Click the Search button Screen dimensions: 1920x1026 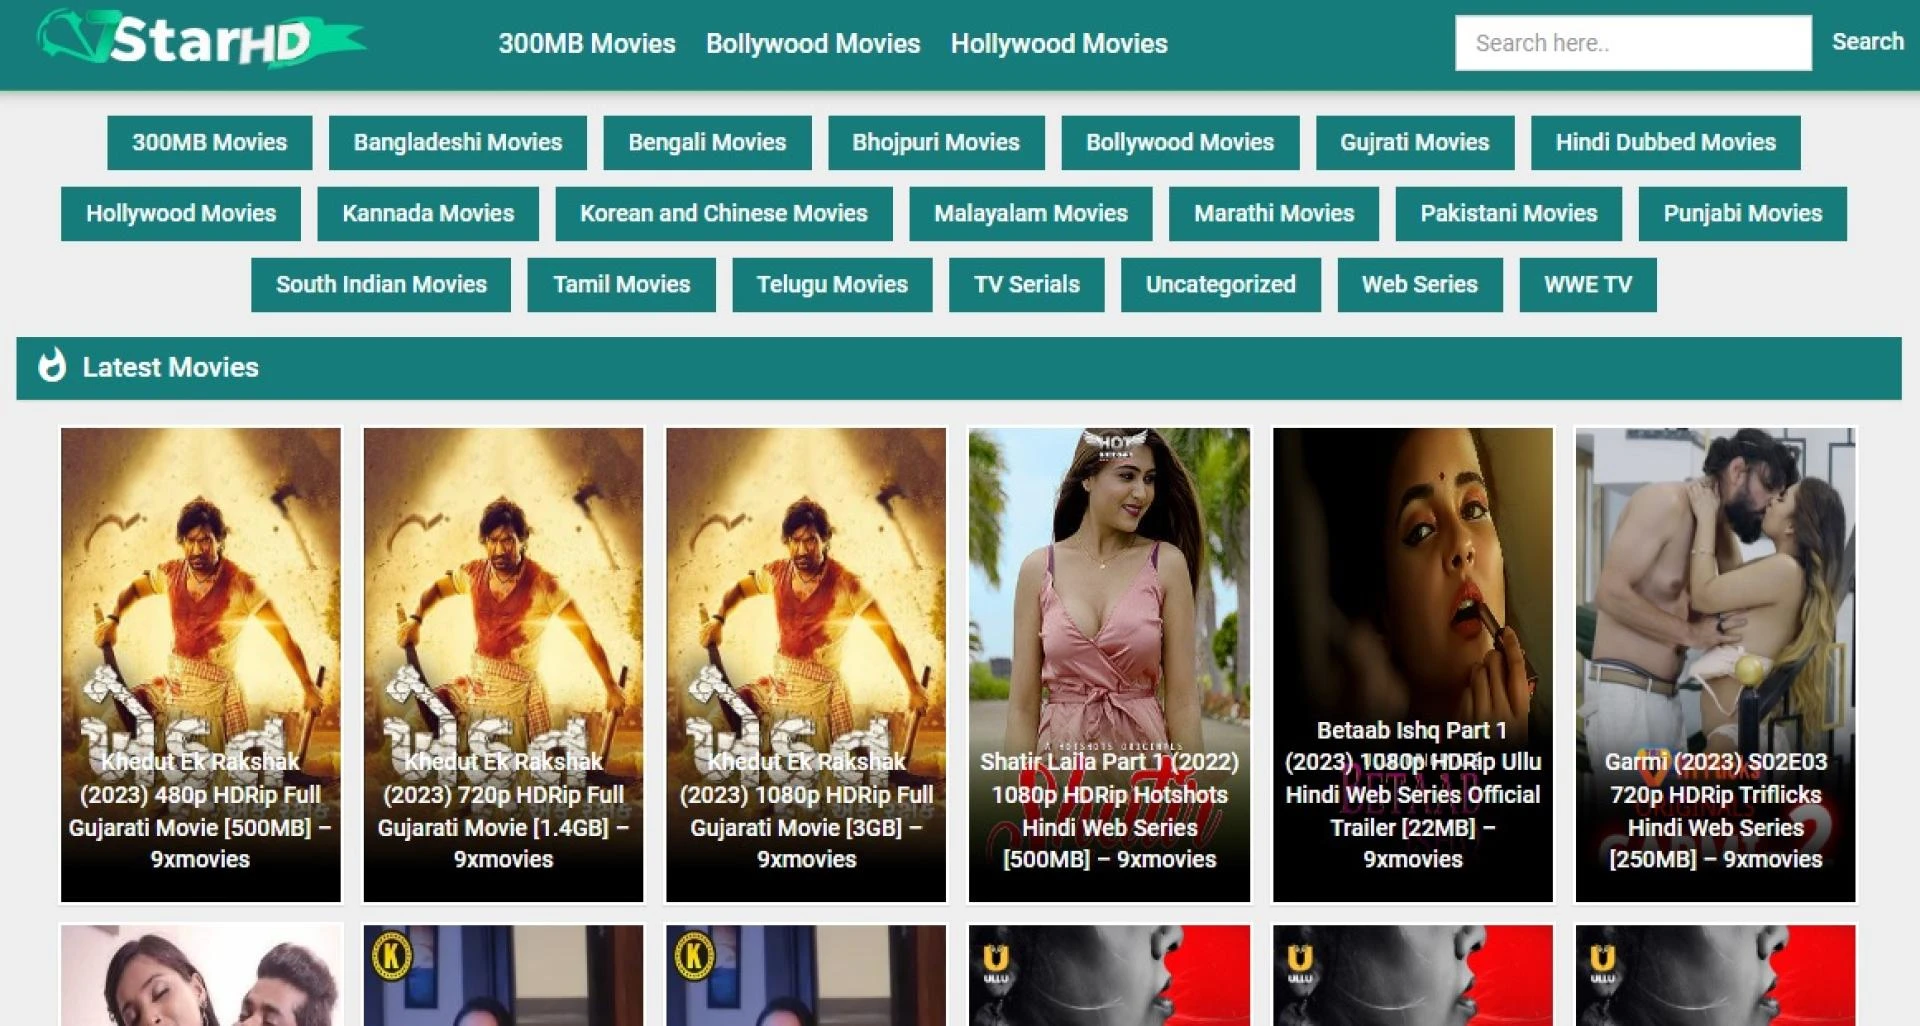pos(1867,42)
